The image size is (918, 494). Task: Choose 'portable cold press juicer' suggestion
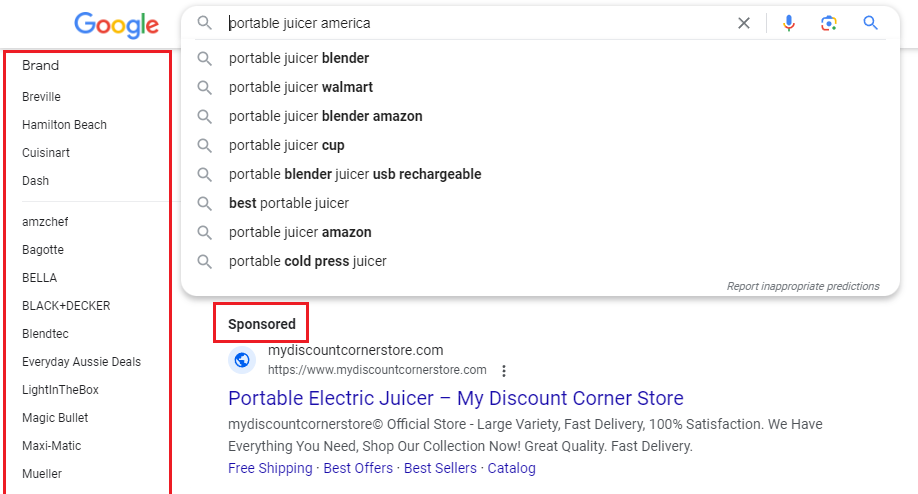coord(307,261)
